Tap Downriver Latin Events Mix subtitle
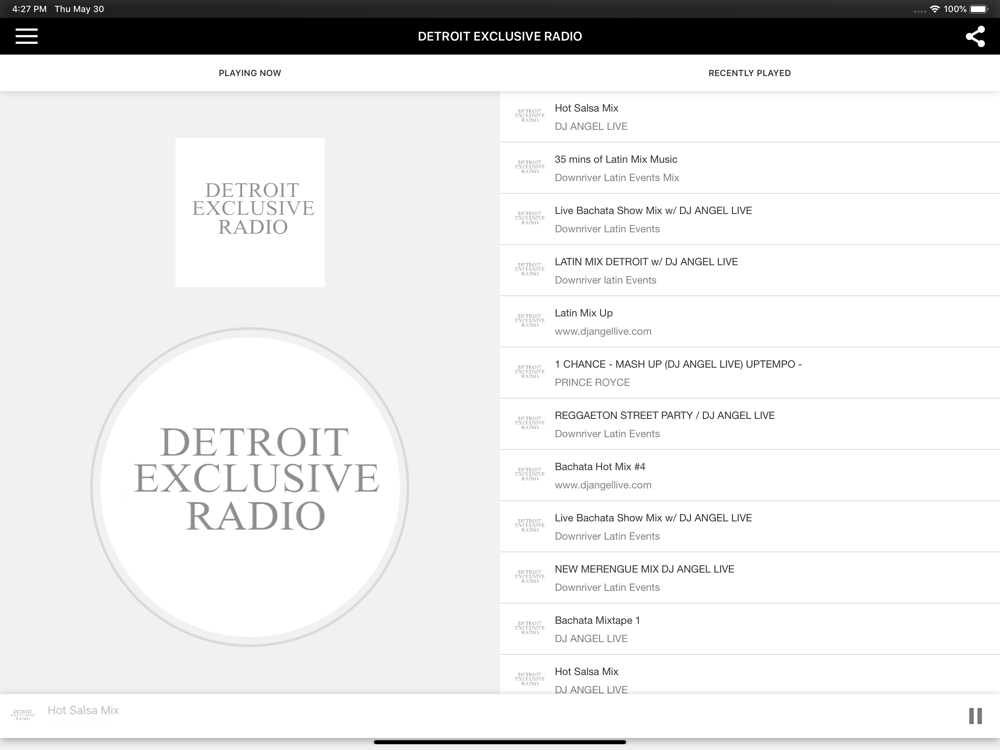The image size is (1000, 750). (617, 177)
